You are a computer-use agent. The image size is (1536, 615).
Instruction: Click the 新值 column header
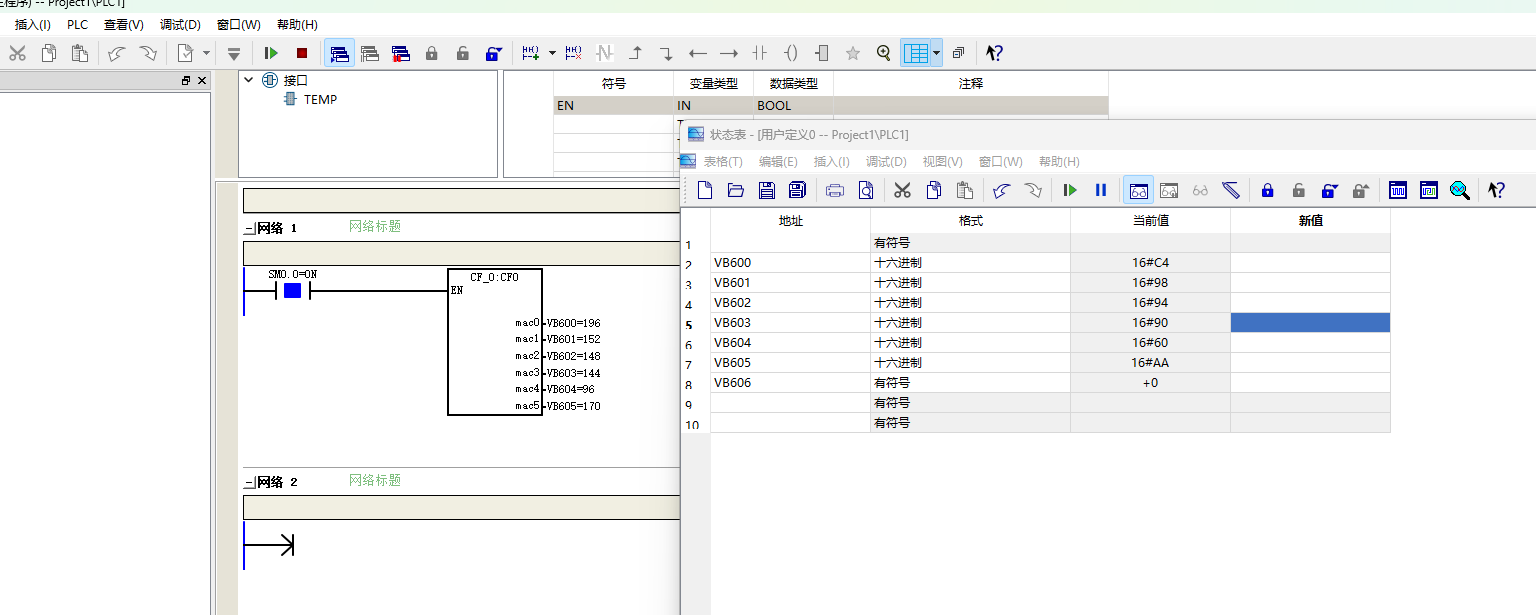pyautogui.click(x=1310, y=221)
